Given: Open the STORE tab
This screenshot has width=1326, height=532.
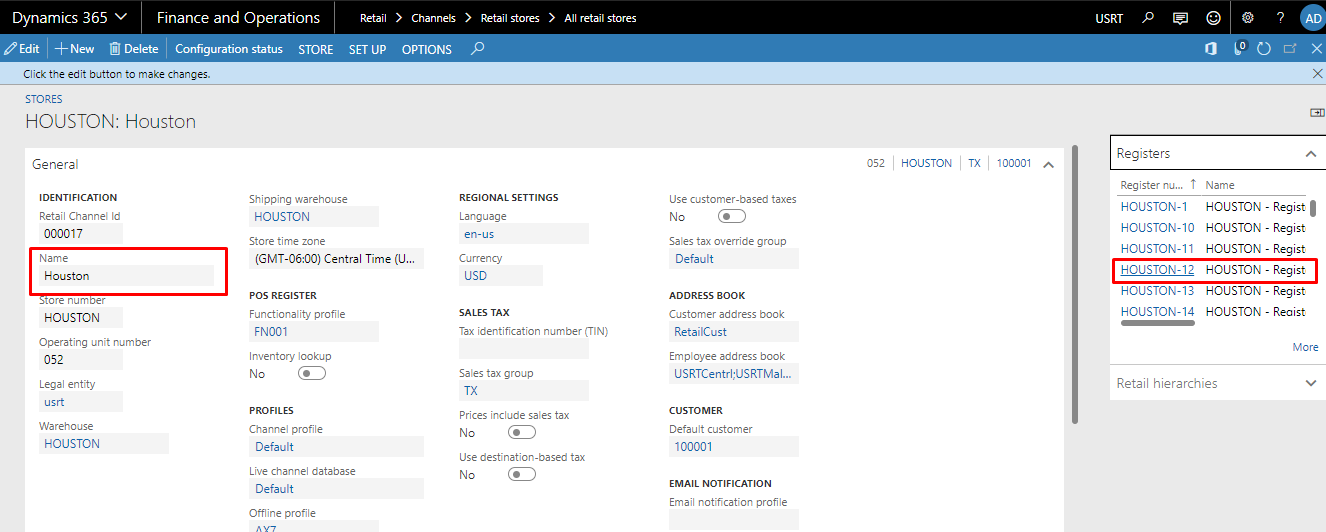Looking at the screenshot, I should coord(316,49).
